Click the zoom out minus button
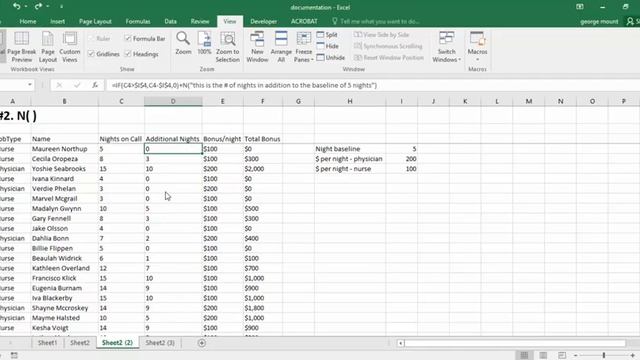 (x=576, y=355)
